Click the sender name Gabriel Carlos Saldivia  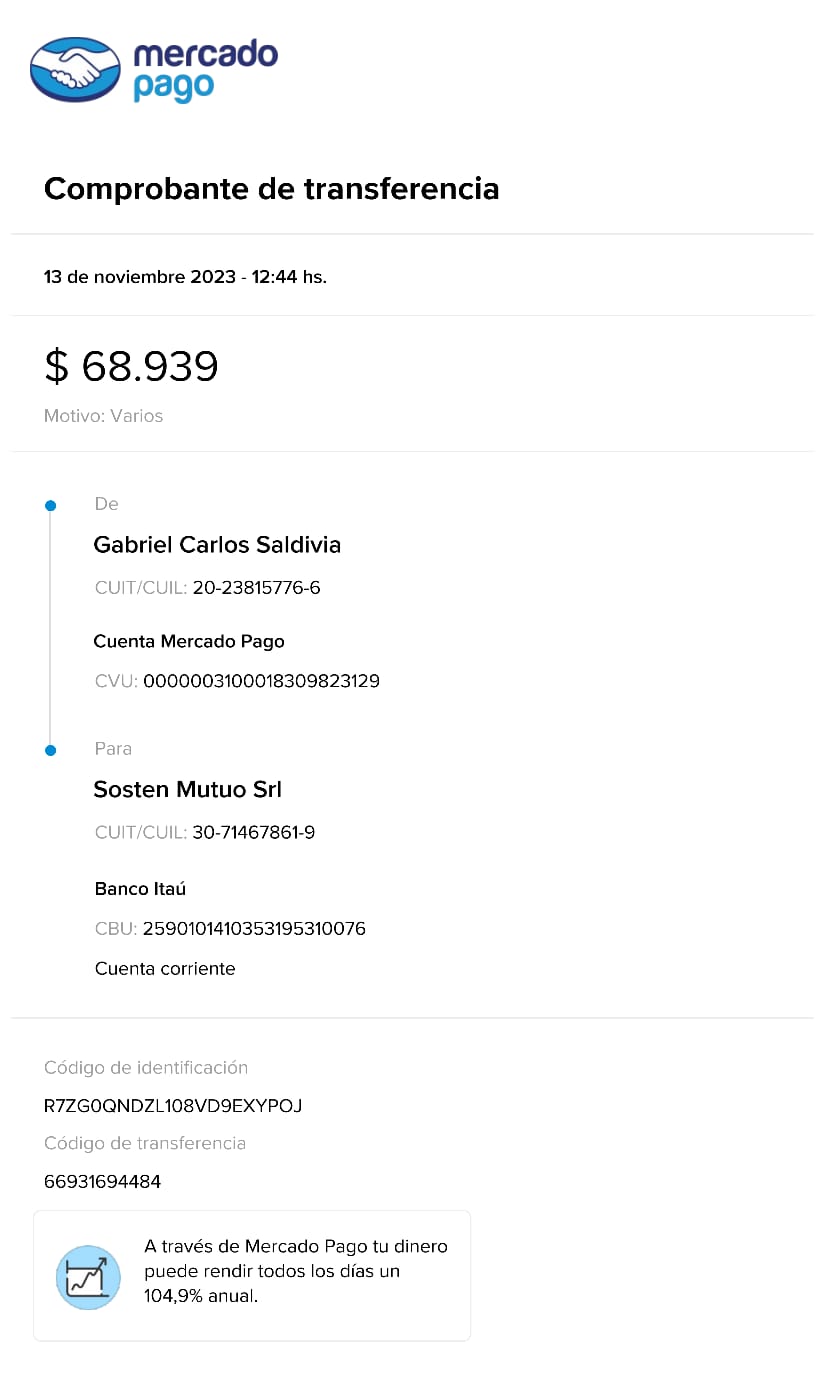(217, 545)
